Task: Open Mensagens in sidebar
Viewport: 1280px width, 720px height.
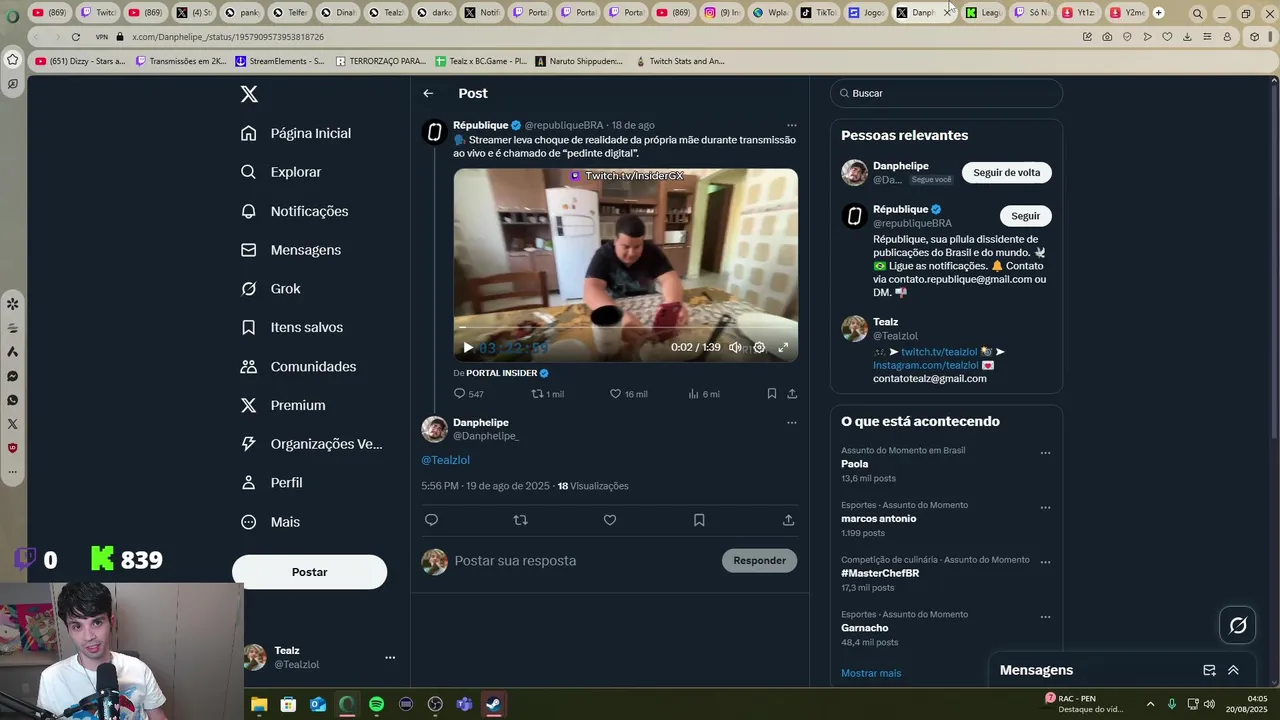Action: [x=291, y=250]
